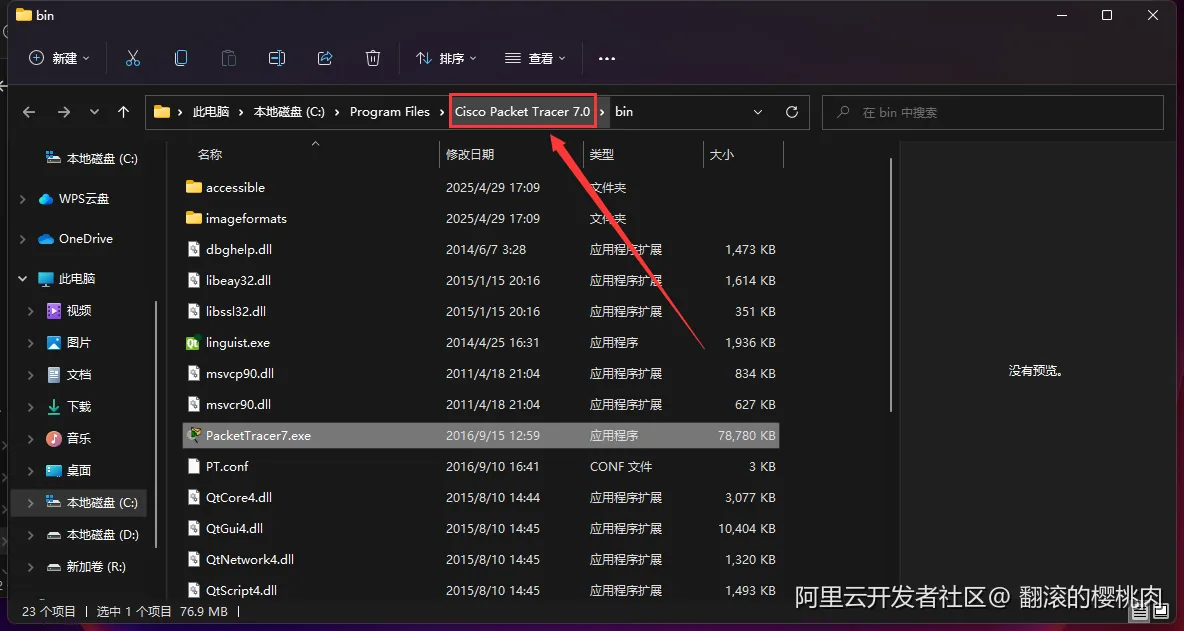Click the Share icon in toolbar
This screenshot has height=631, width=1184.
click(x=325, y=58)
